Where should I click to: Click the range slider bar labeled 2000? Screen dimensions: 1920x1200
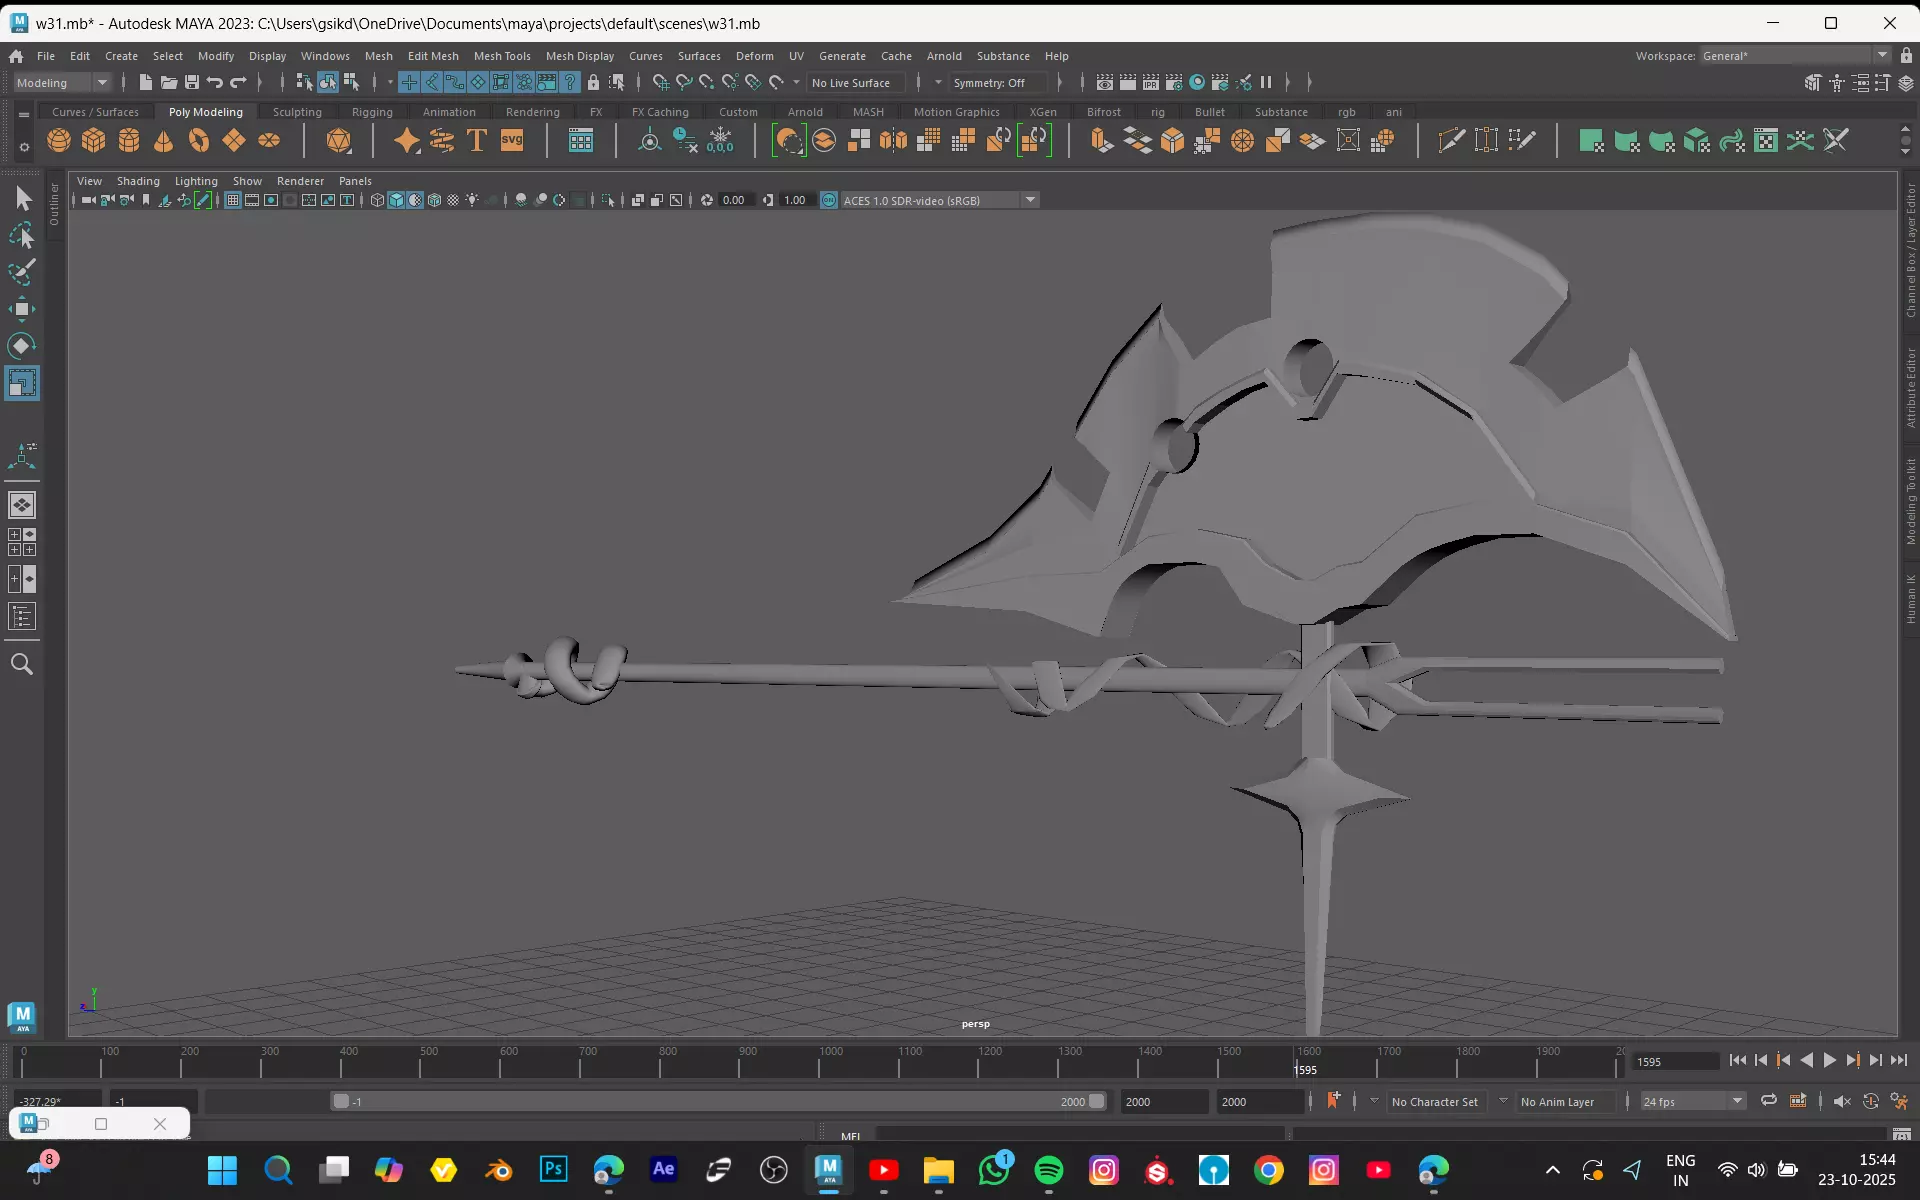[719, 1101]
